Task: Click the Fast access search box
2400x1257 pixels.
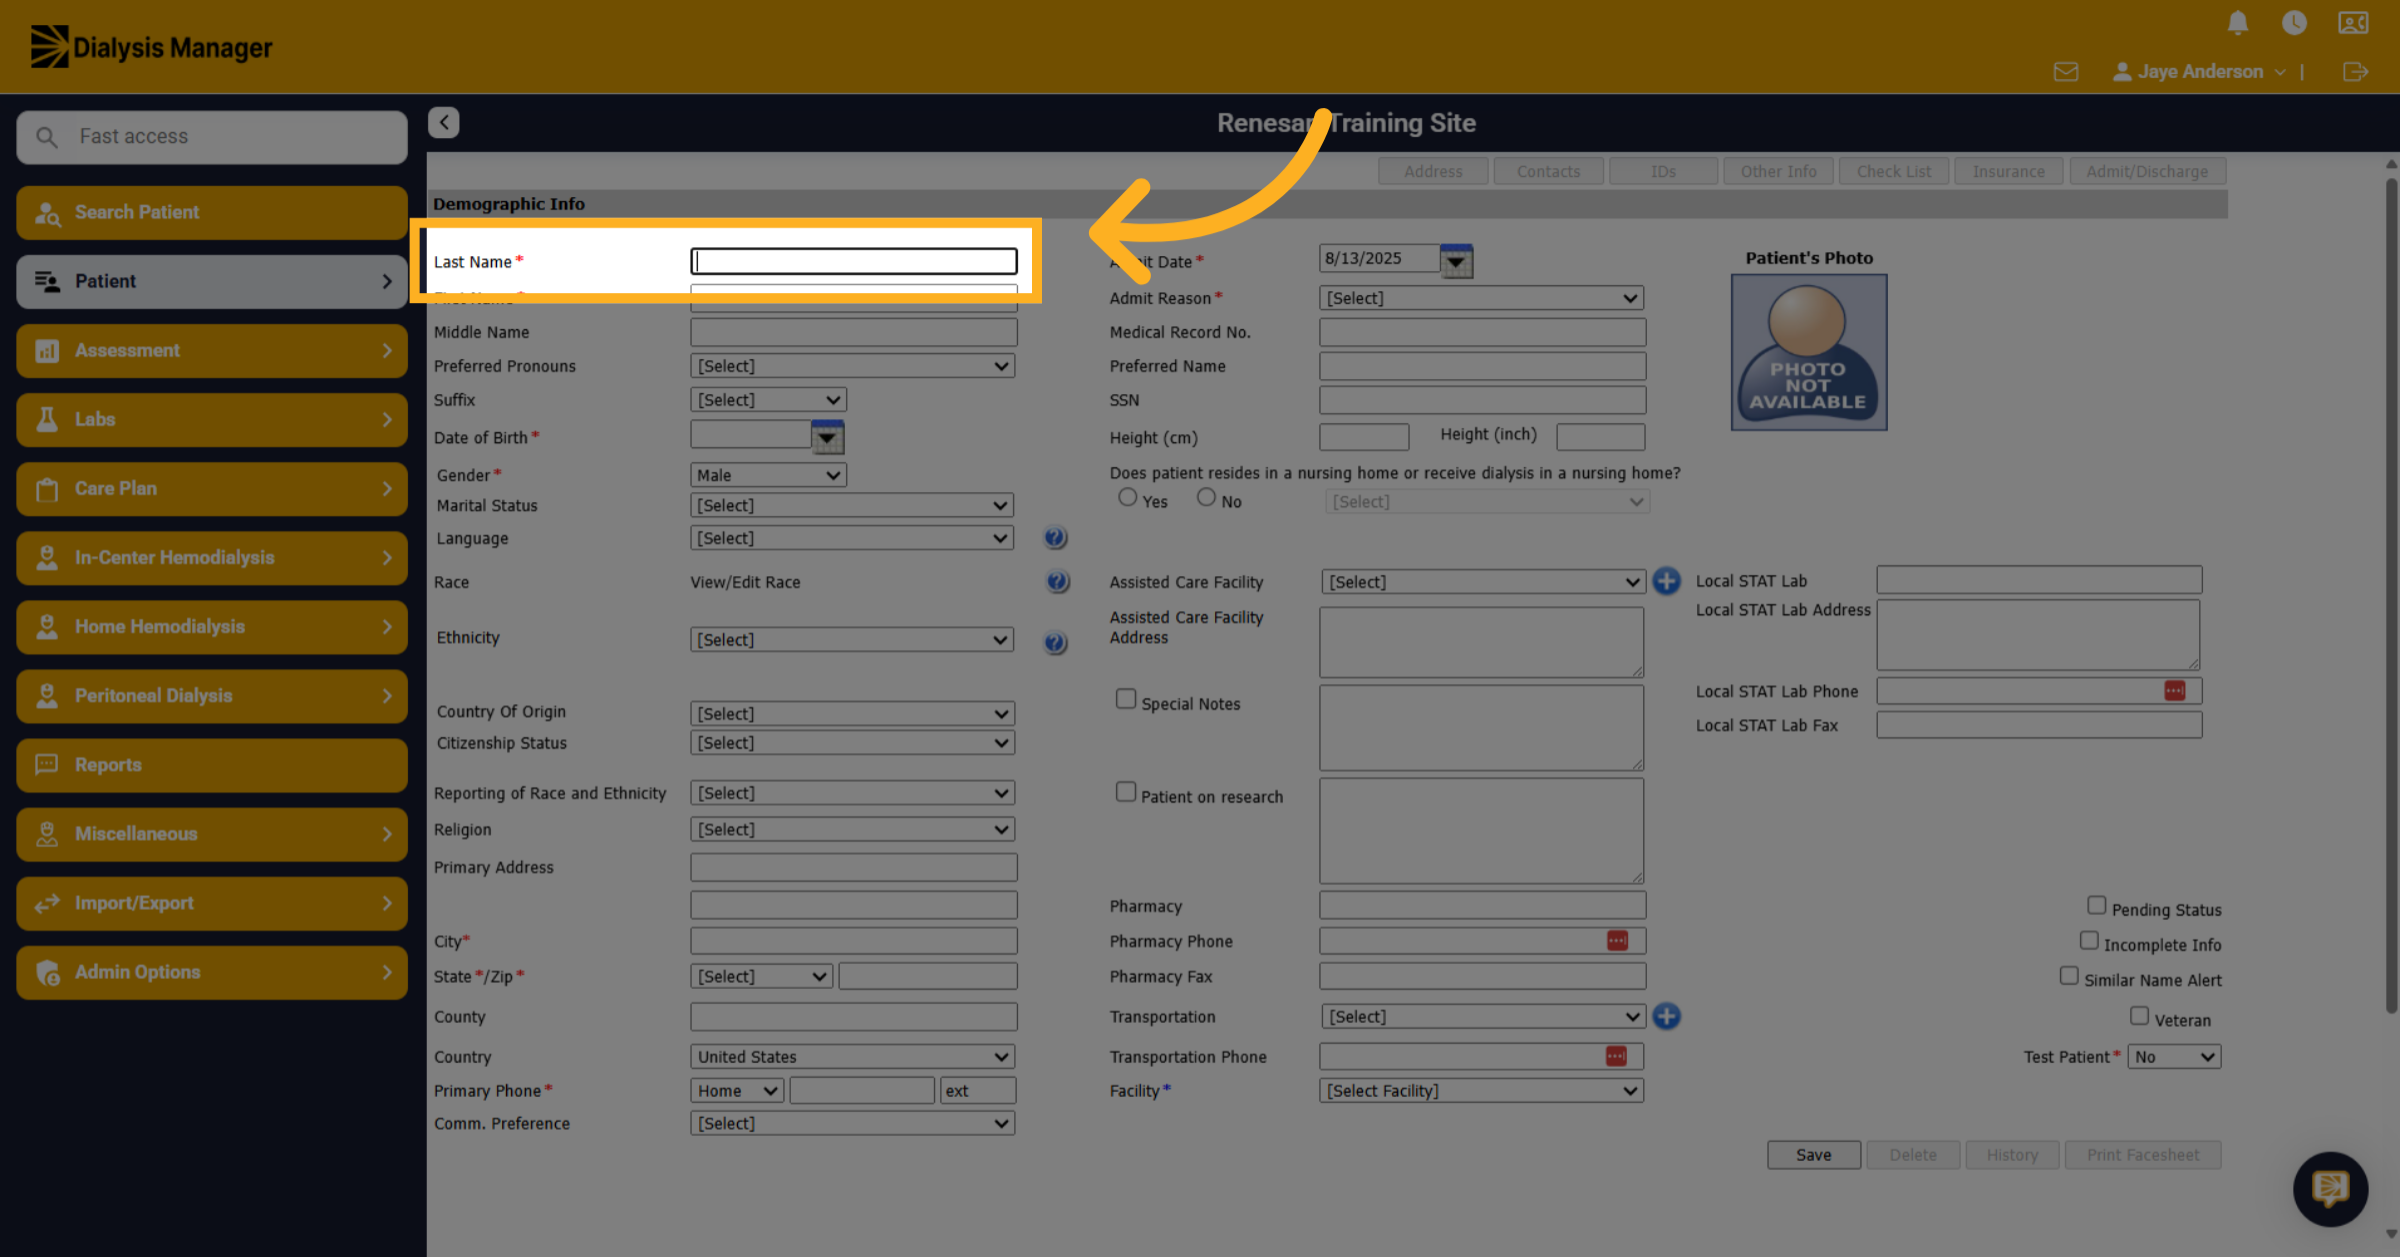Action: (x=211, y=137)
